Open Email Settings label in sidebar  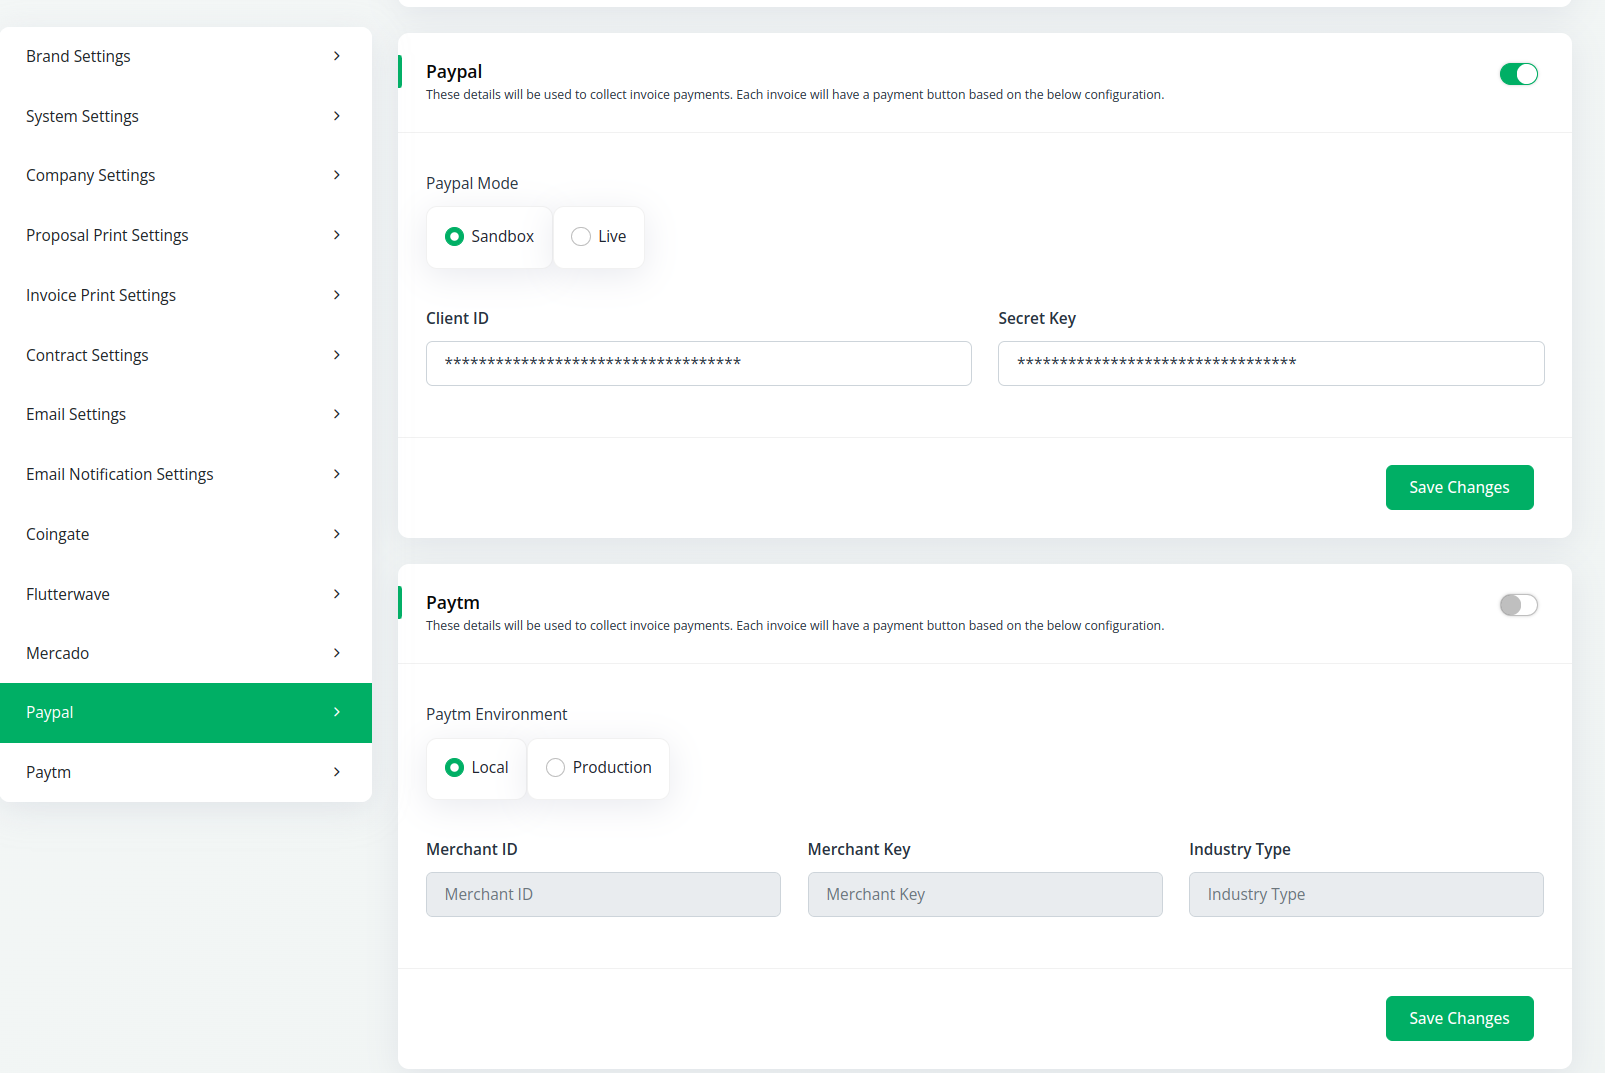pos(76,414)
